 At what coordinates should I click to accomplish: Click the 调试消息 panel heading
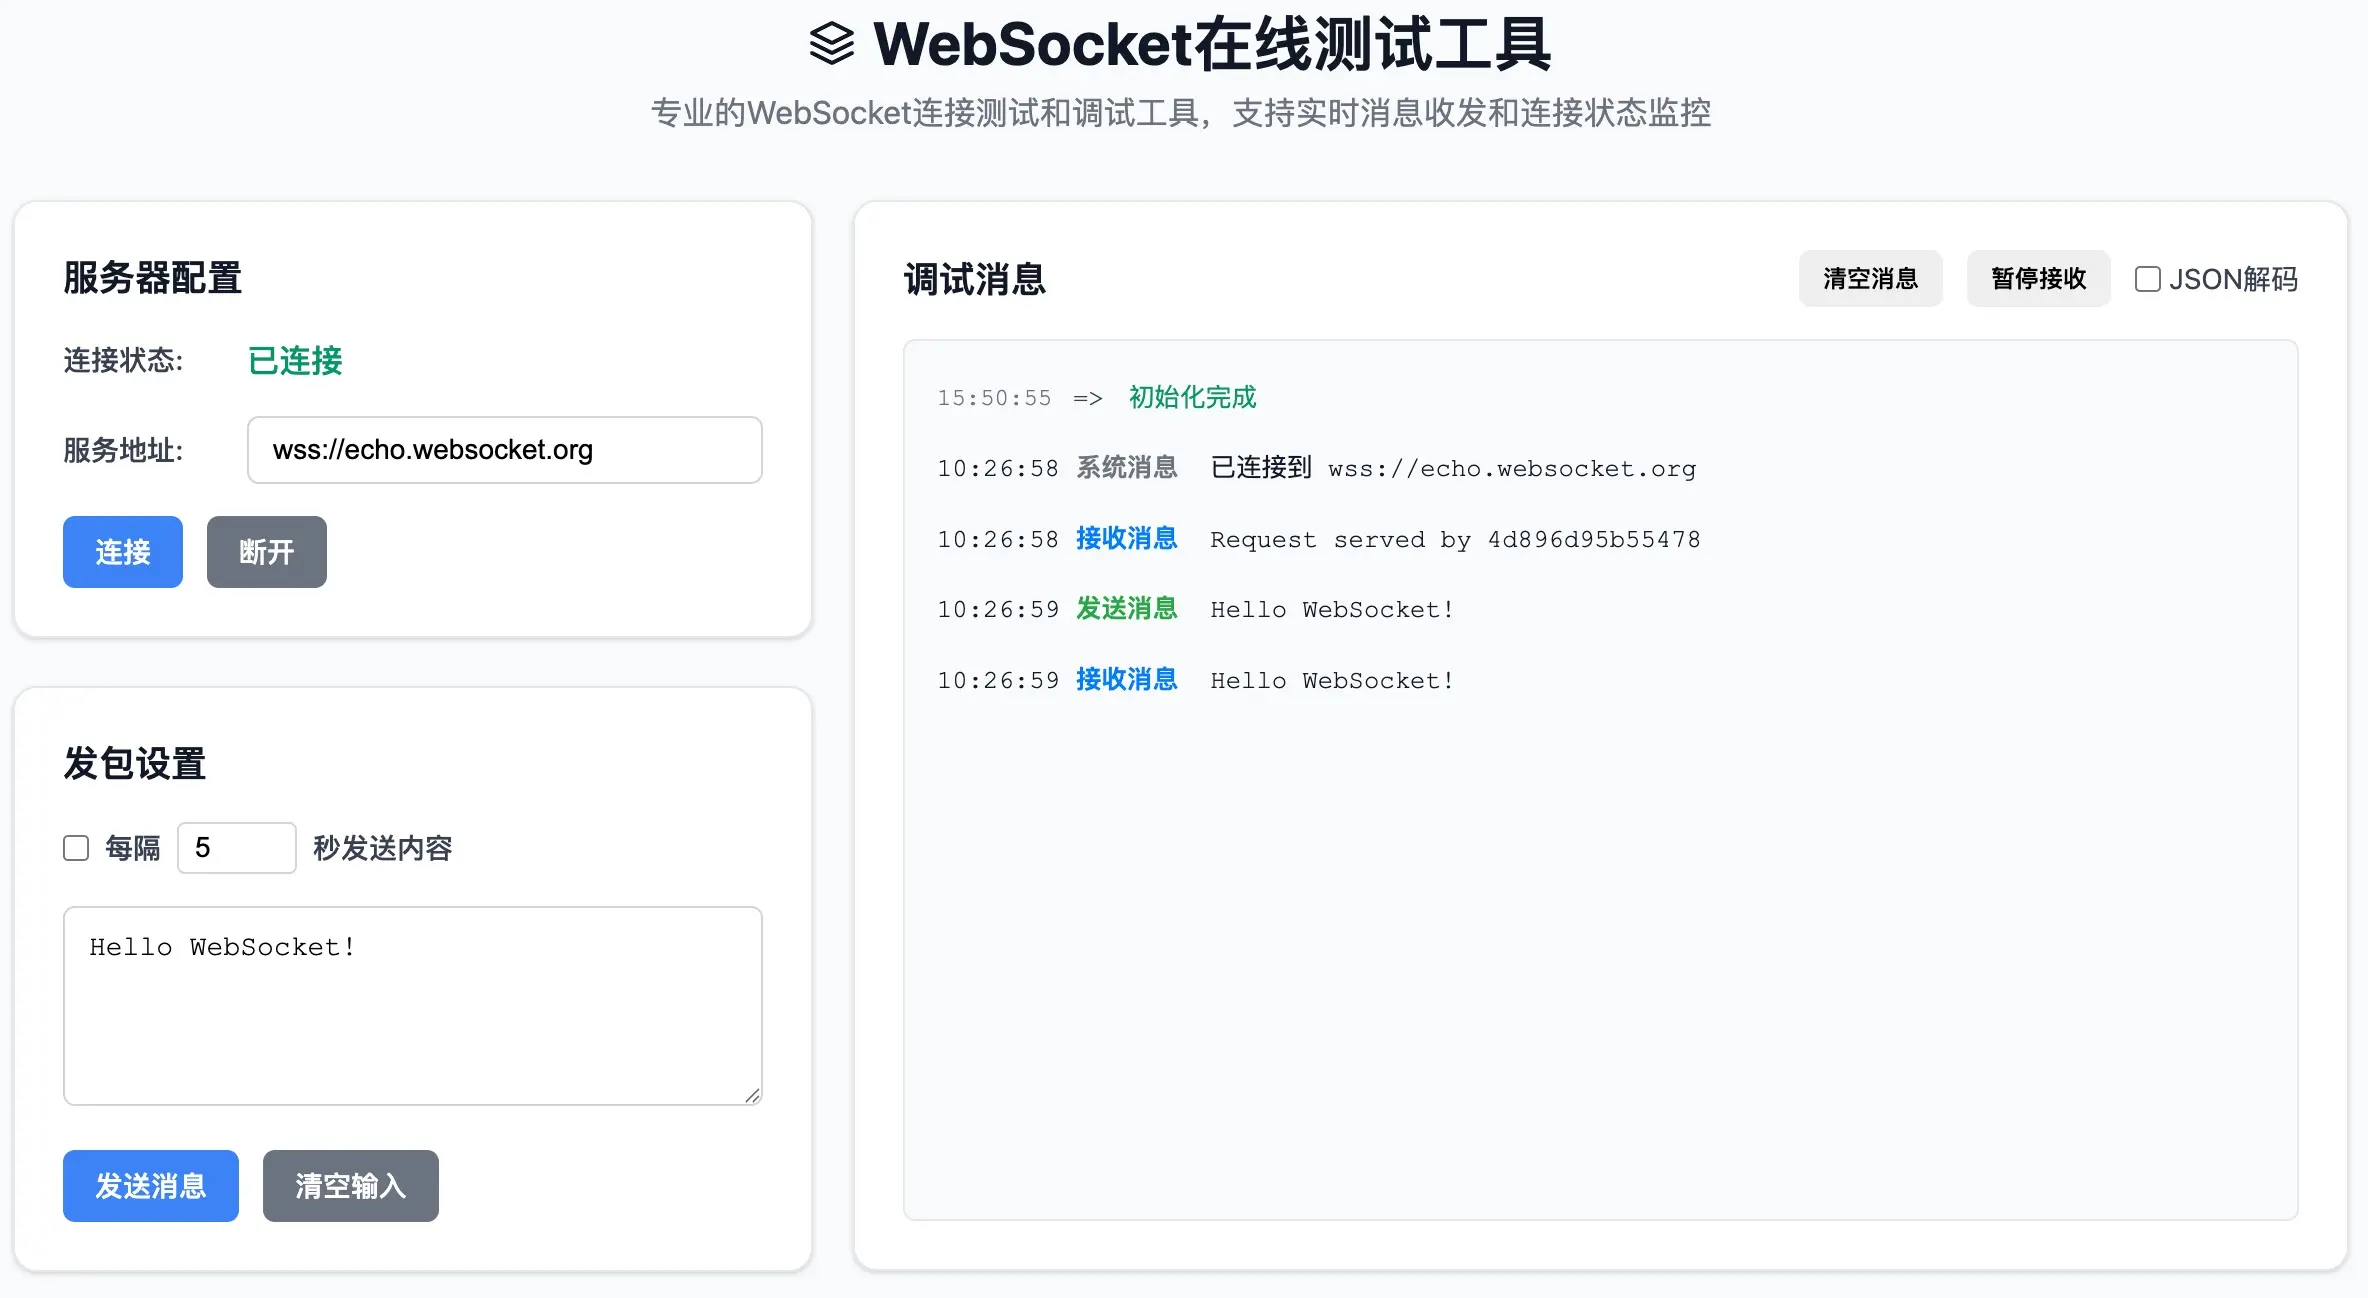click(x=973, y=279)
